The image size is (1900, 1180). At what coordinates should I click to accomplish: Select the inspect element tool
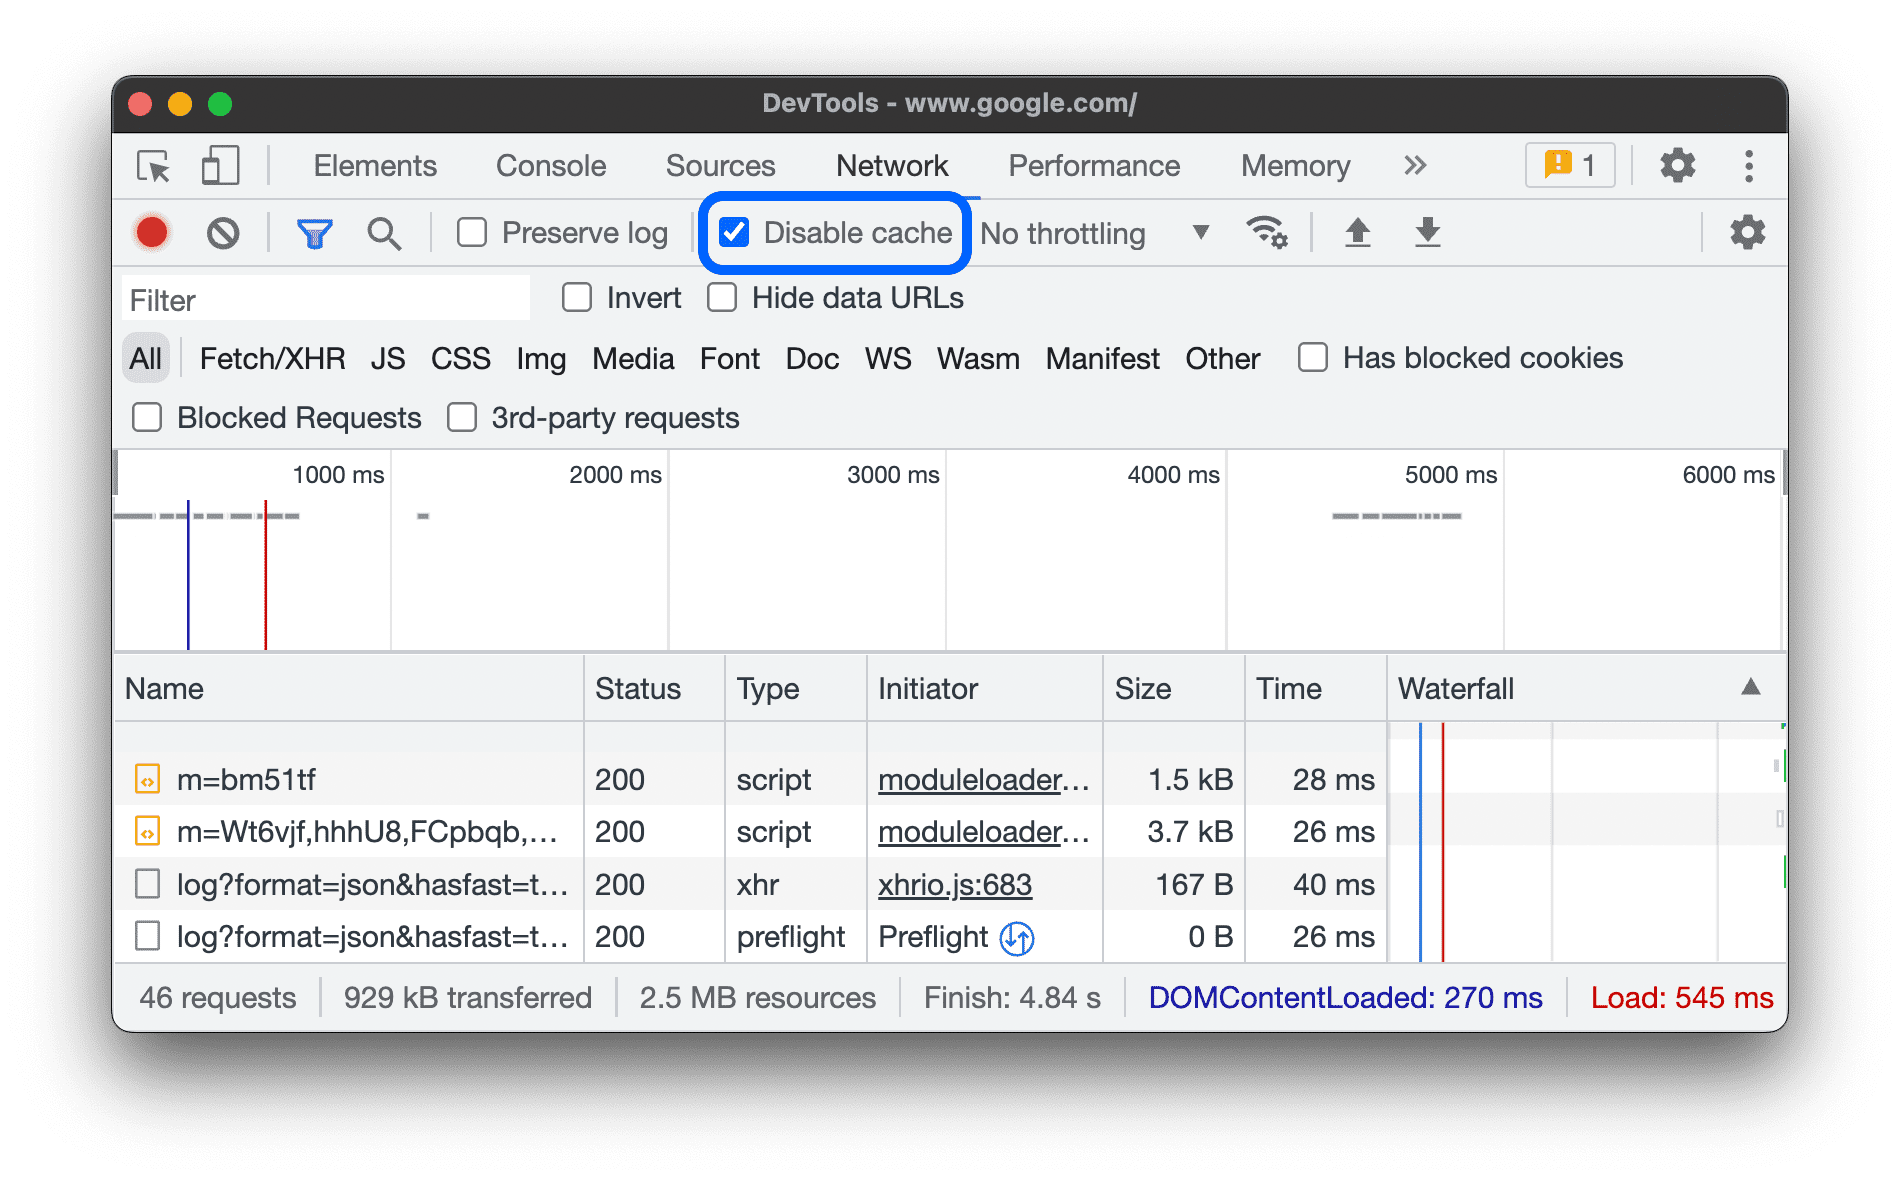point(151,166)
